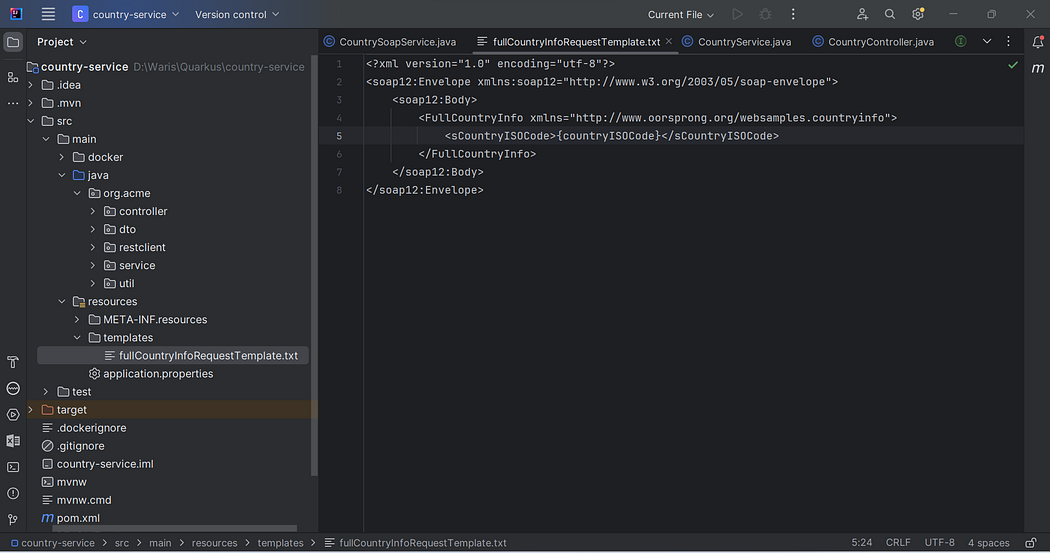
Task: Click templates breadcrumb in navigation bar
Action: coord(281,543)
